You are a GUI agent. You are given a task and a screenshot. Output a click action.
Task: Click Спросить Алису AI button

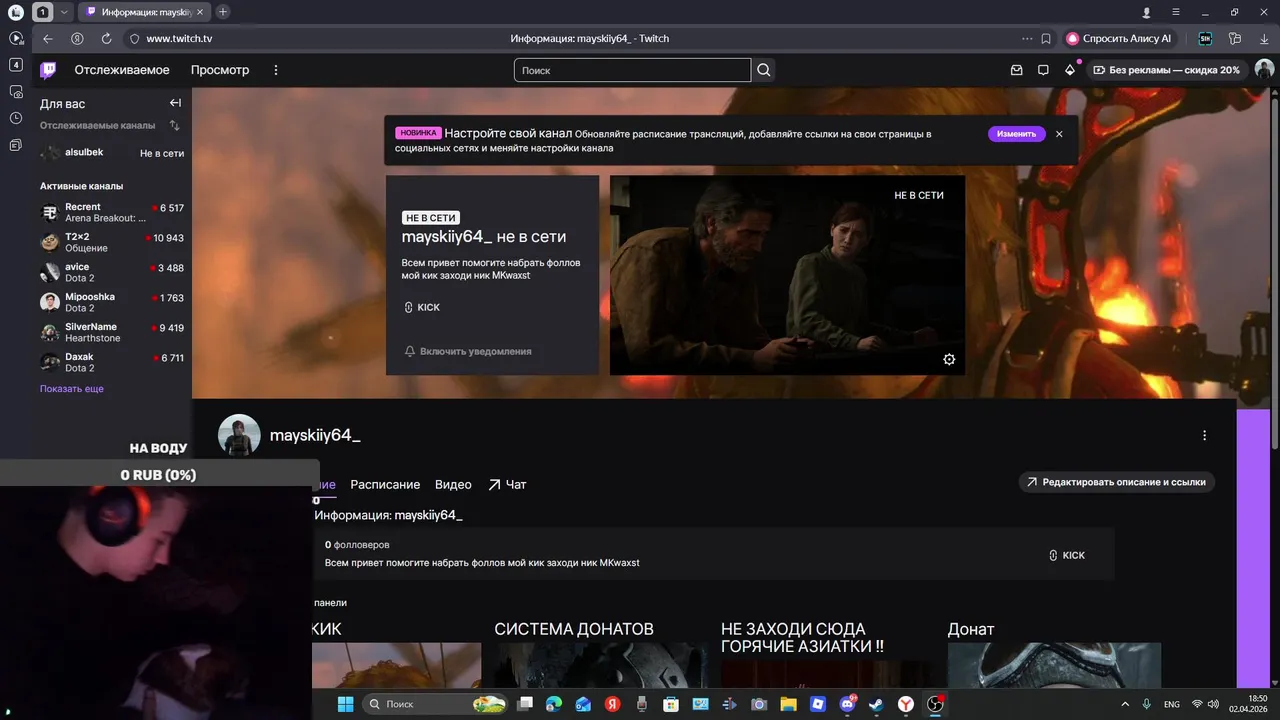[1119, 38]
